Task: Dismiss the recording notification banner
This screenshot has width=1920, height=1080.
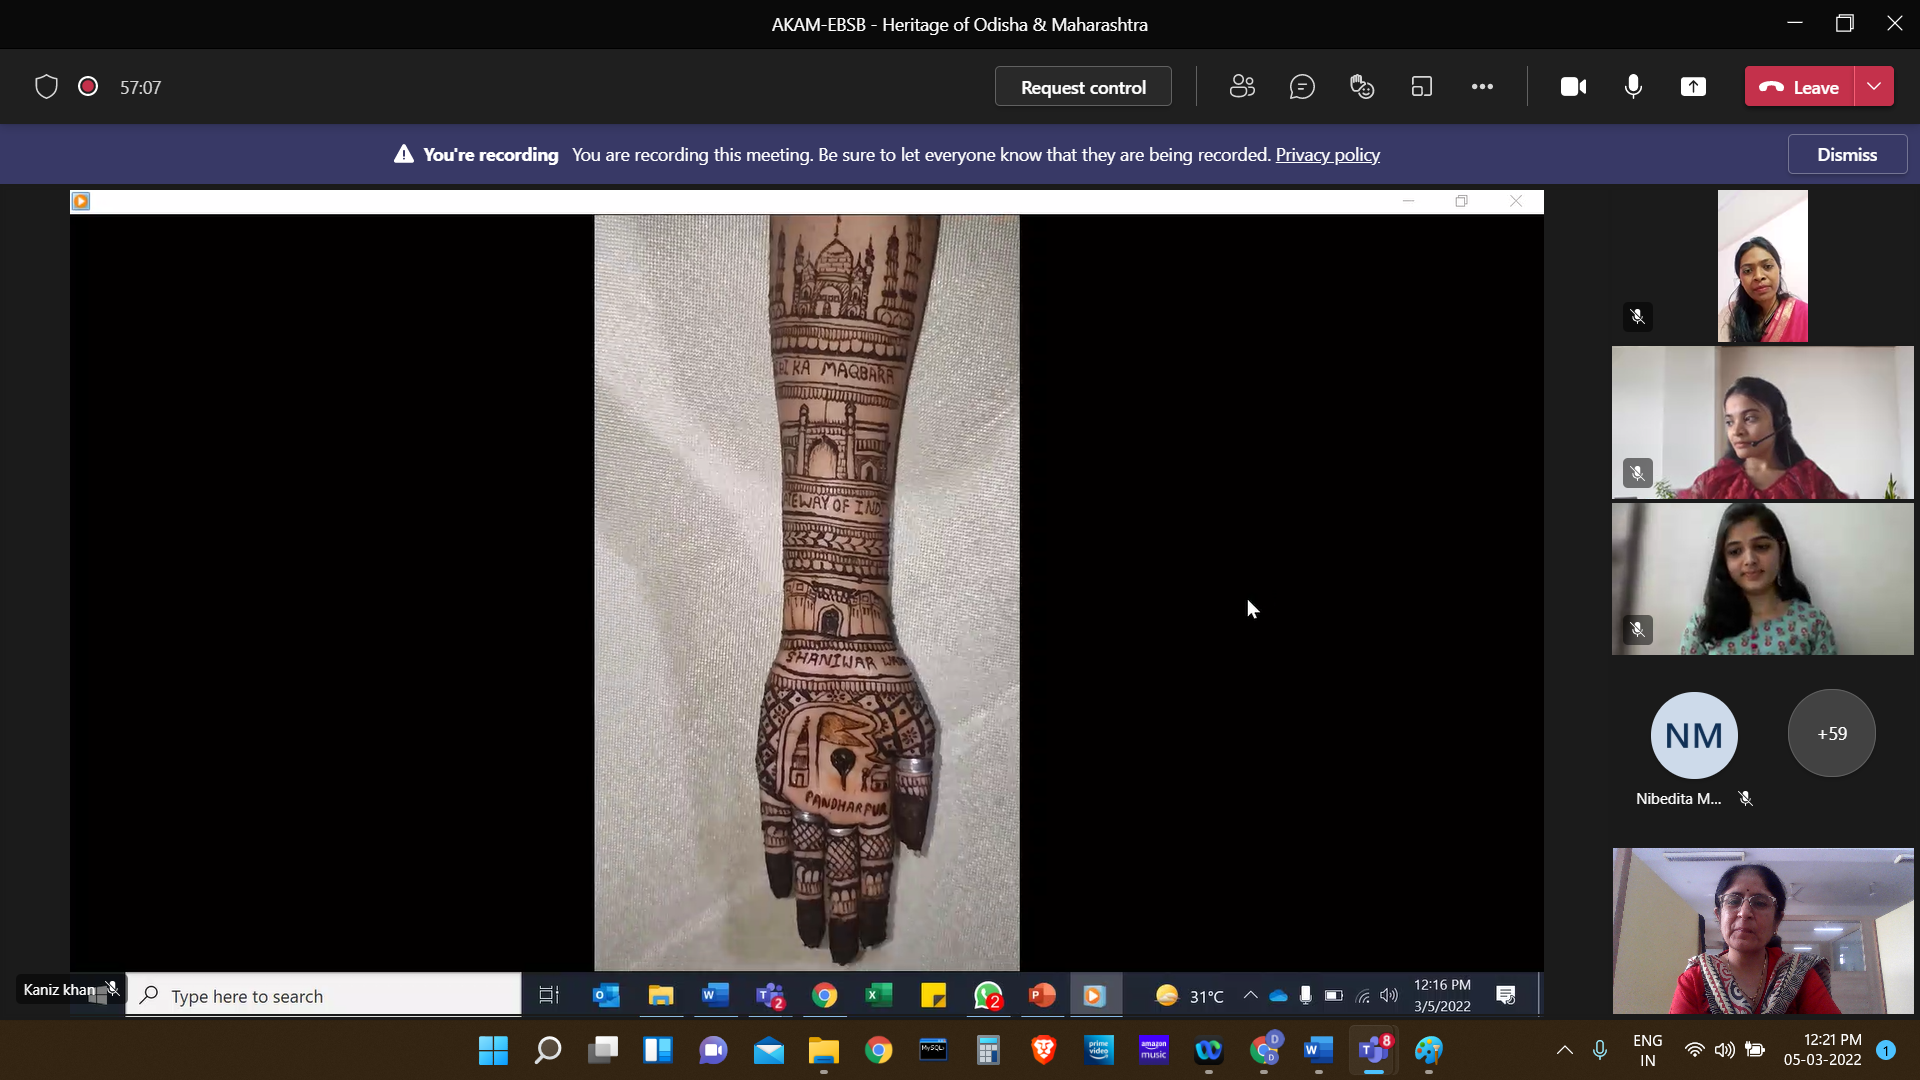Action: tap(1847, 155)
